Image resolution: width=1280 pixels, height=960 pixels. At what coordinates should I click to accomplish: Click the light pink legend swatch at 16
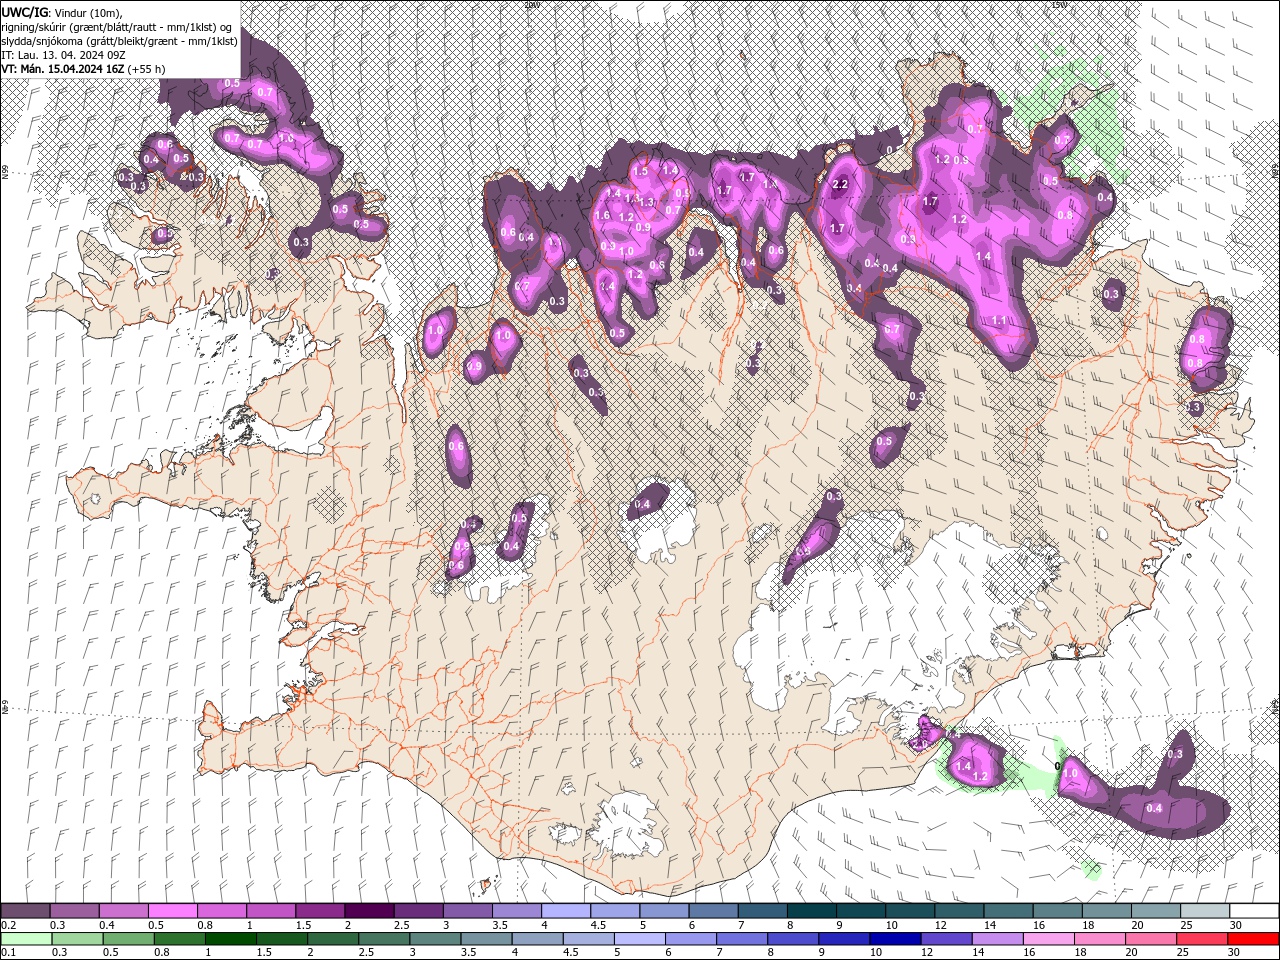point(1048,940)
